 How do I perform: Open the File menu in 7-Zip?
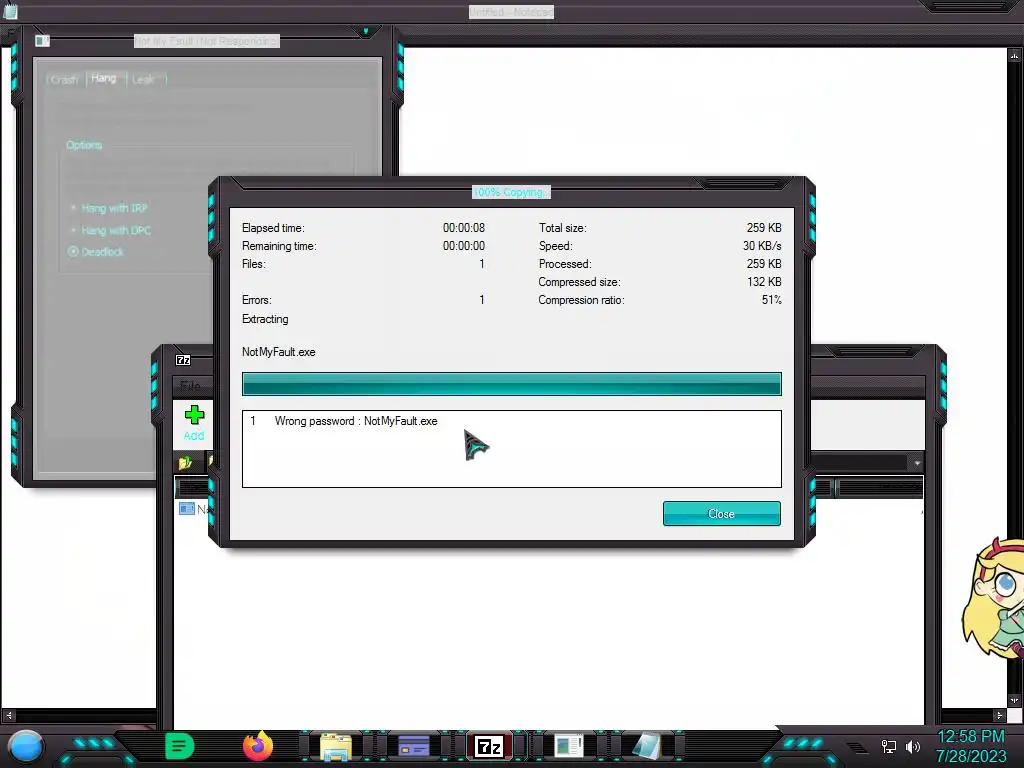tap(190, 385)
